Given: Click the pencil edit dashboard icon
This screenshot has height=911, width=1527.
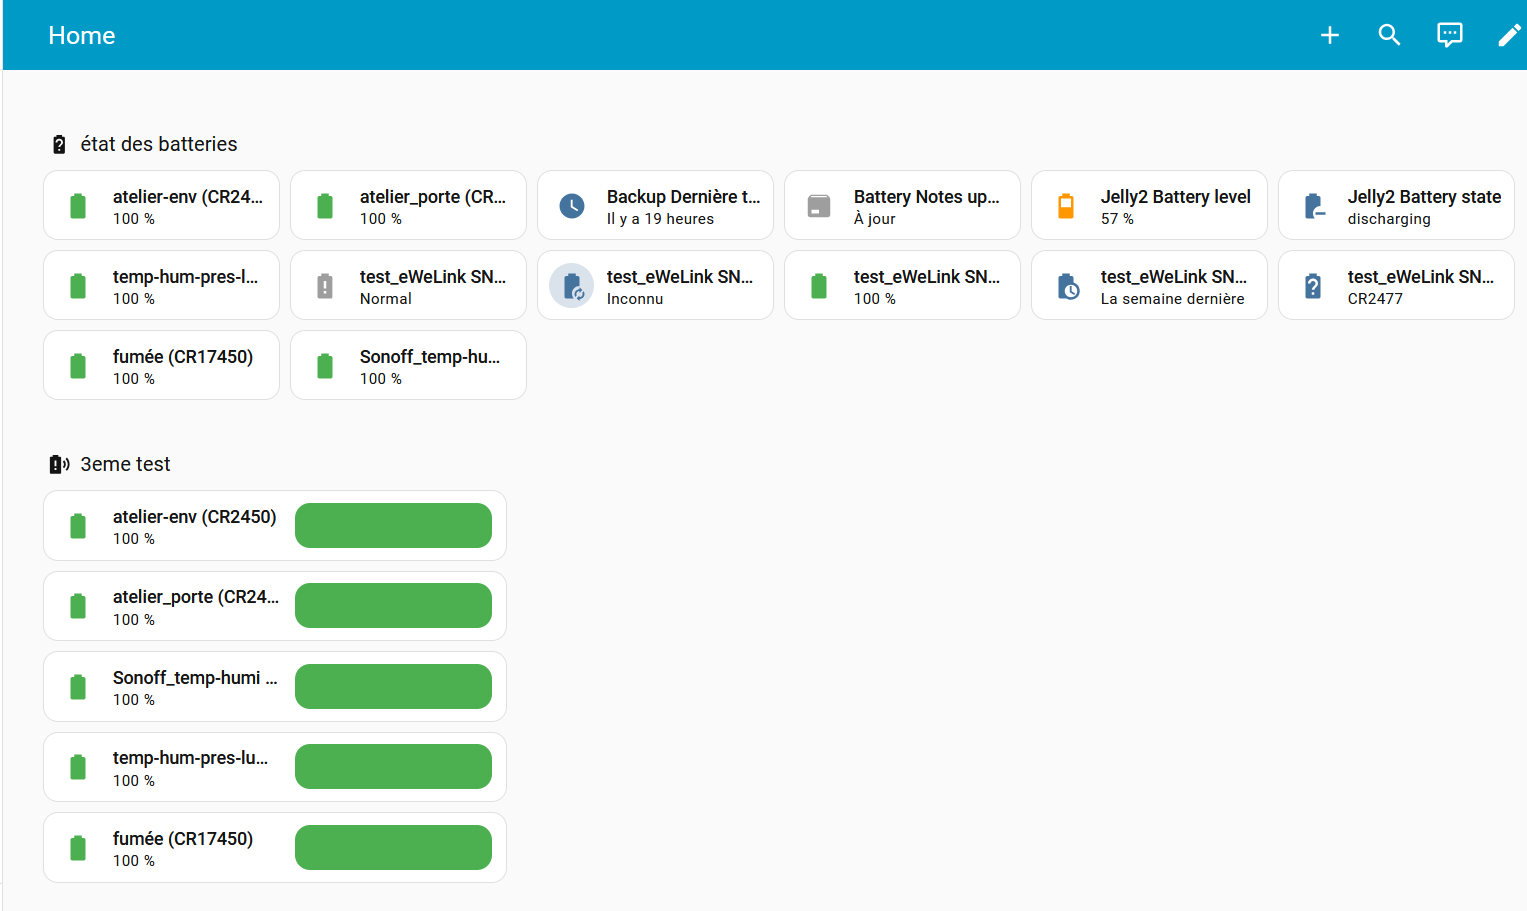Looking at the screenshot, I should click(1508, 35).
